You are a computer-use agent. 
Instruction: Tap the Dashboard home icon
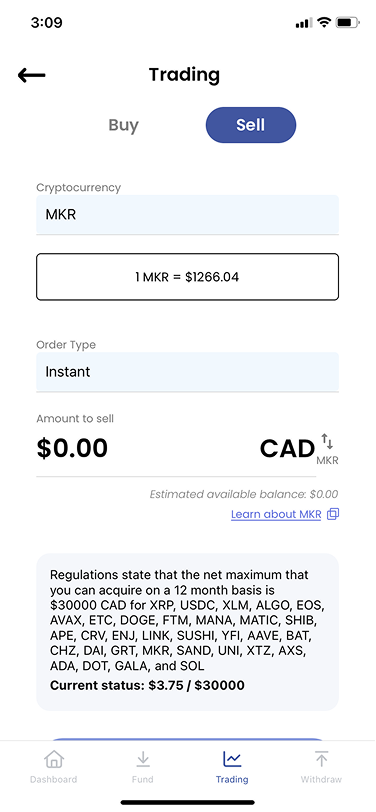click(x=53, y=760)
